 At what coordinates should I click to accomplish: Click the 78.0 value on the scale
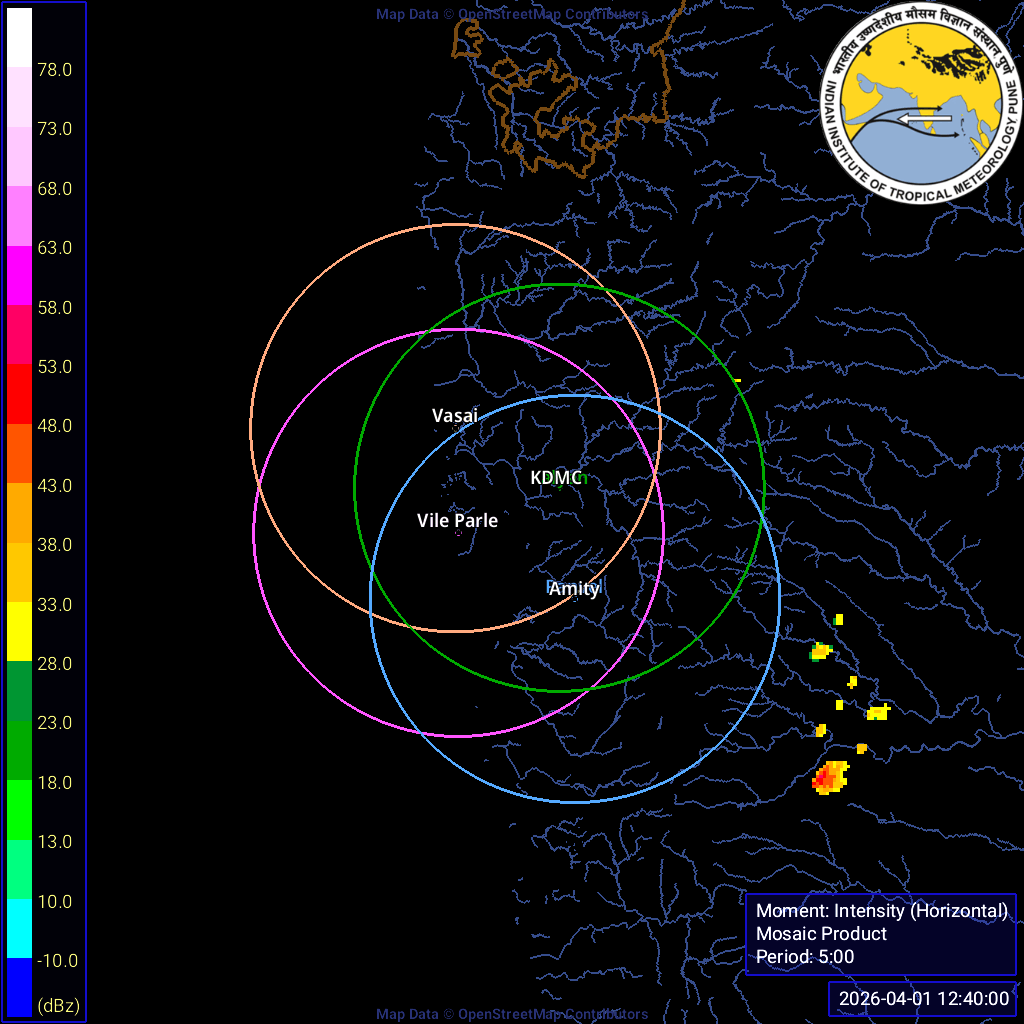[x=54, y=70]
